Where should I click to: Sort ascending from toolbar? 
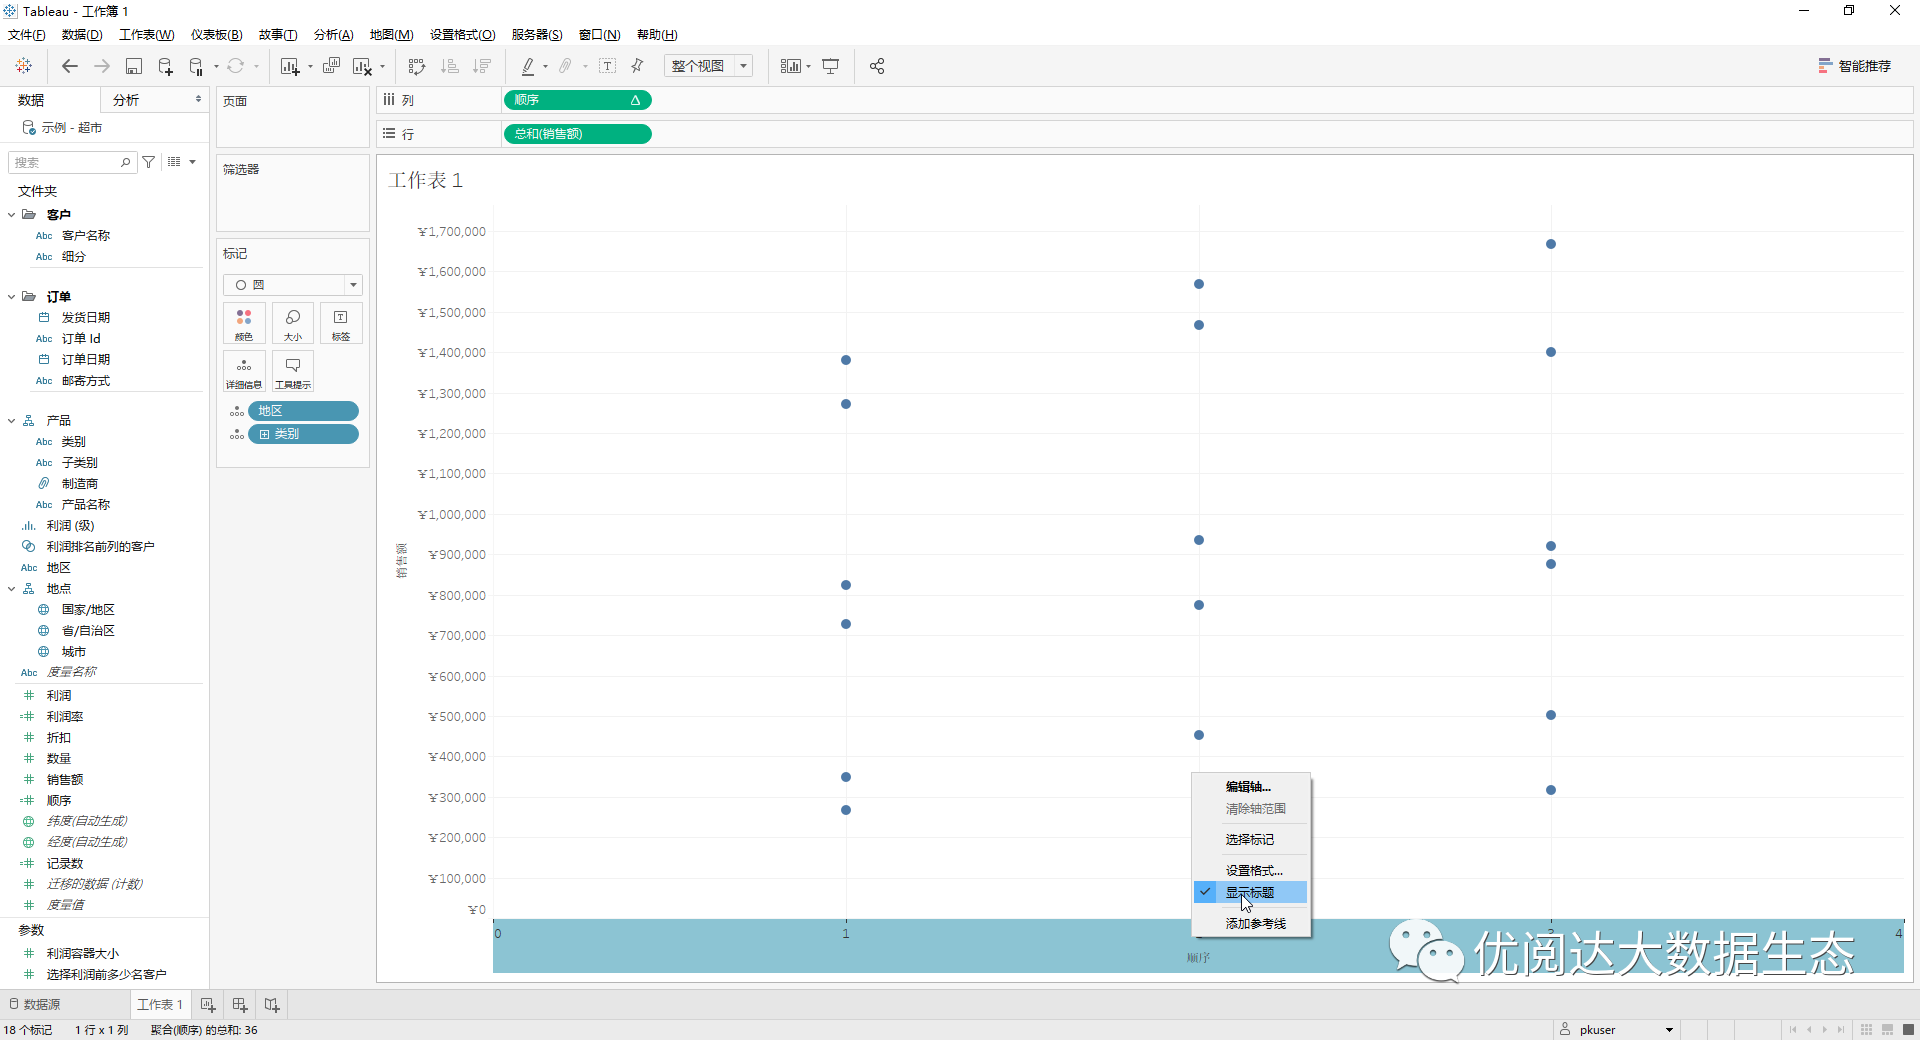(450, 66)
